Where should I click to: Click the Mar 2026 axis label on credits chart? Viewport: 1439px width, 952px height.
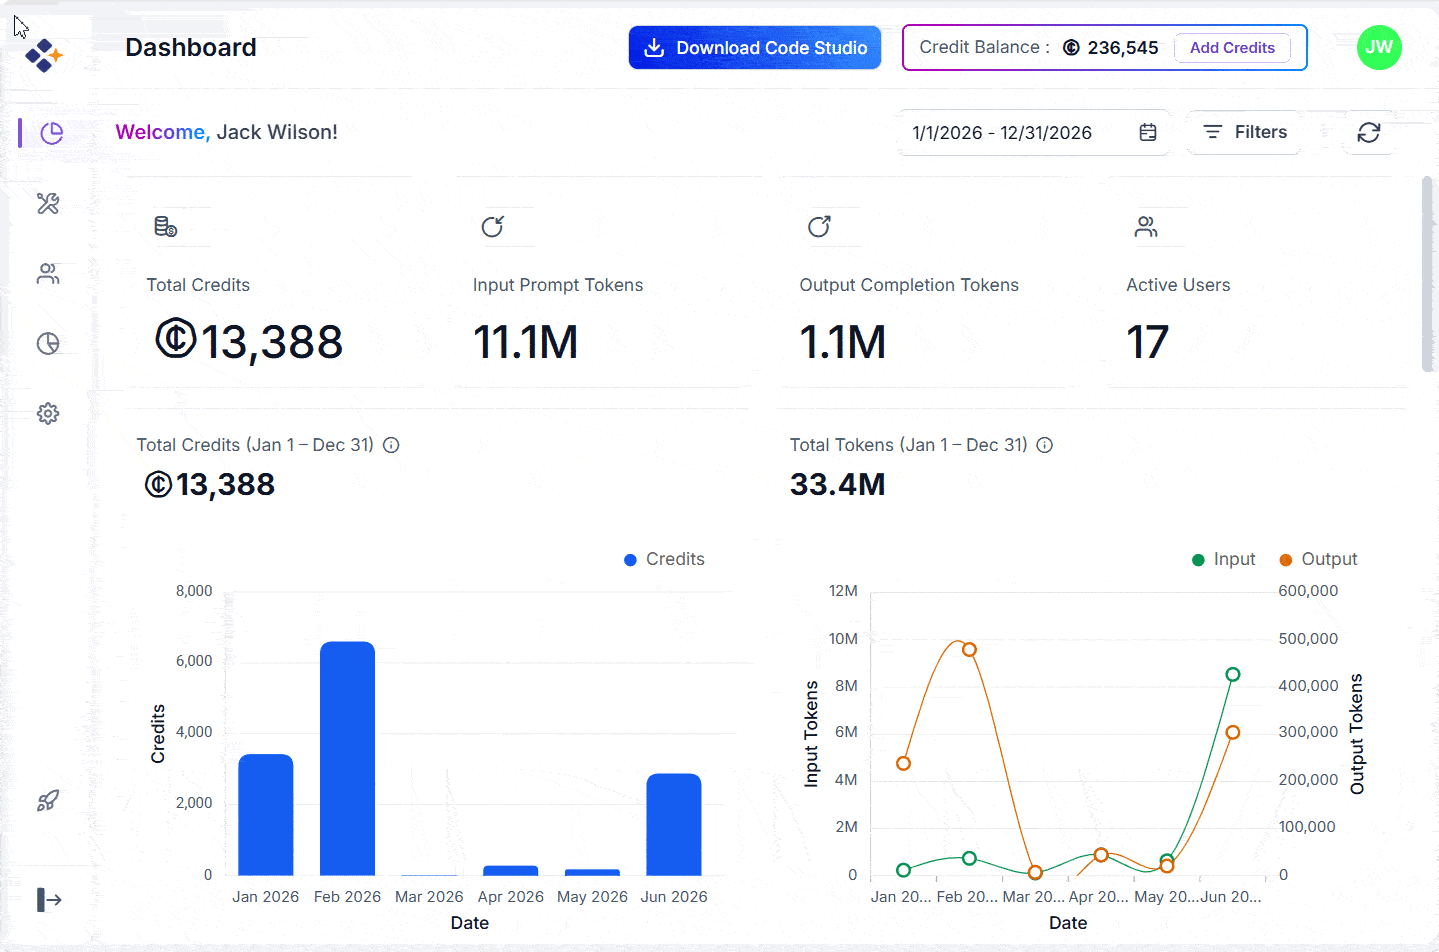[x=429, y=897]
